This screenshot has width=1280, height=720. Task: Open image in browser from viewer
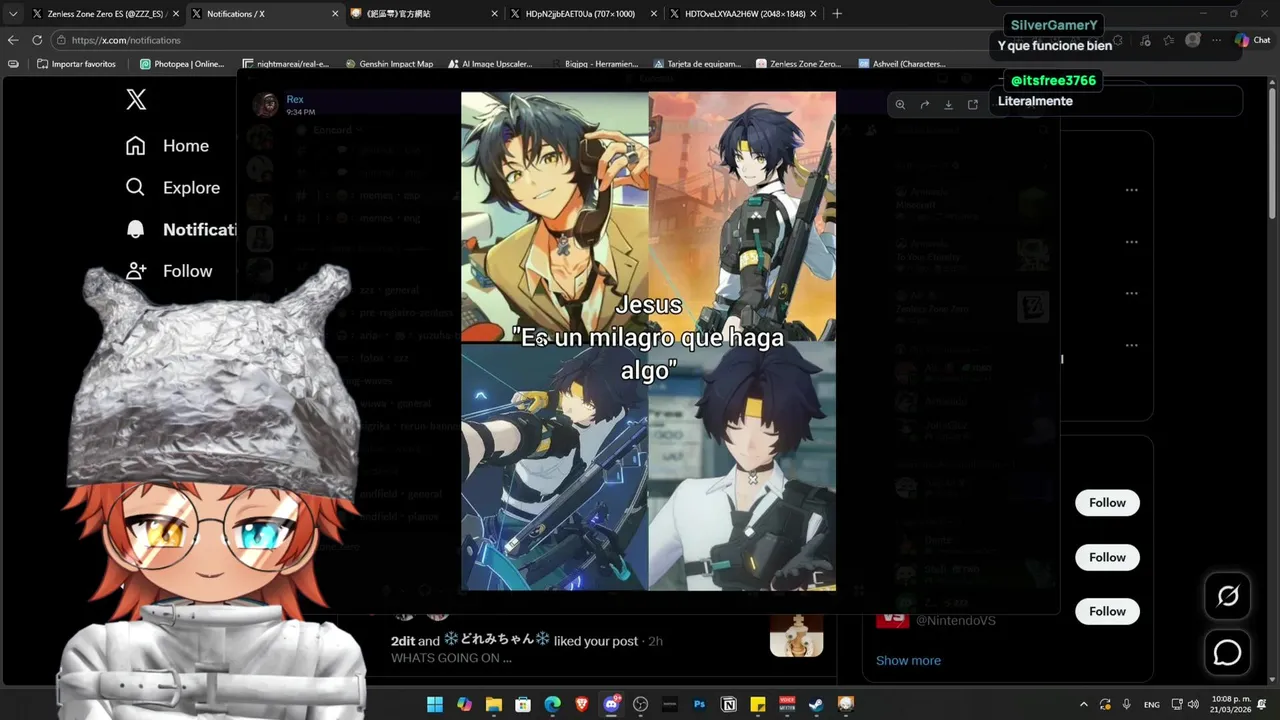coord(973,104)
